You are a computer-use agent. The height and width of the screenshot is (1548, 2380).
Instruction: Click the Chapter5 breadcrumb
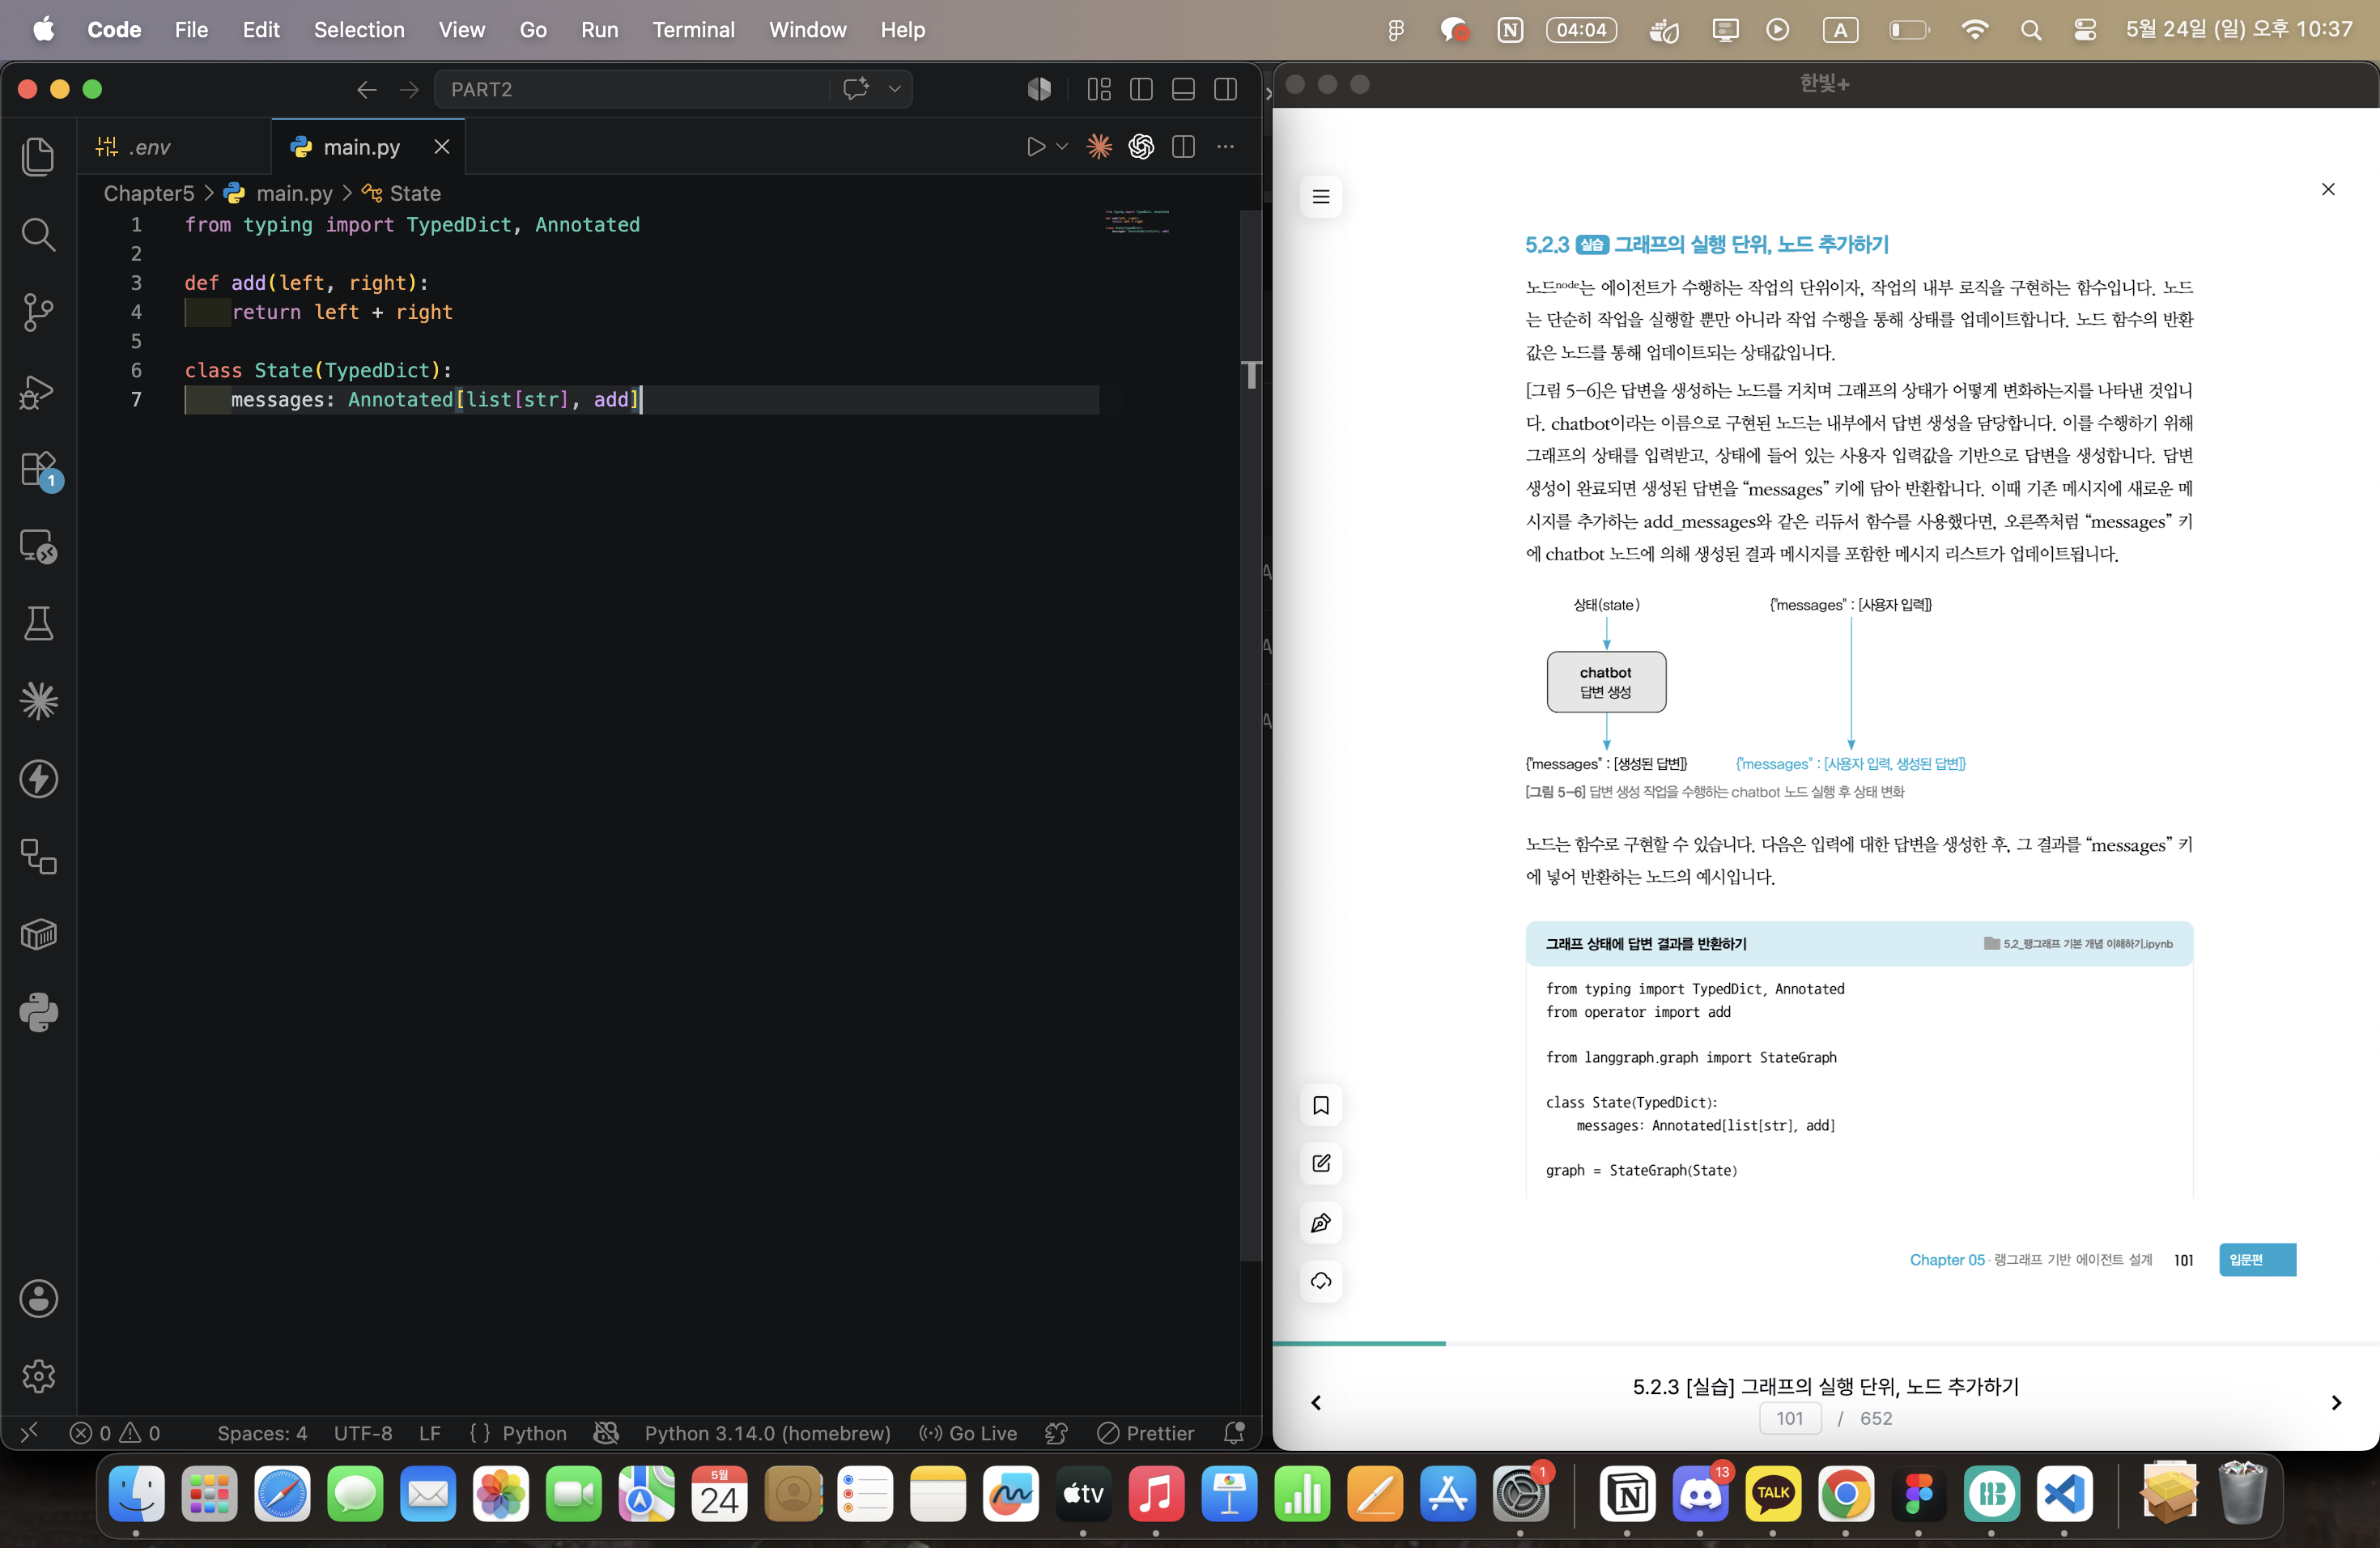[149, 193]
